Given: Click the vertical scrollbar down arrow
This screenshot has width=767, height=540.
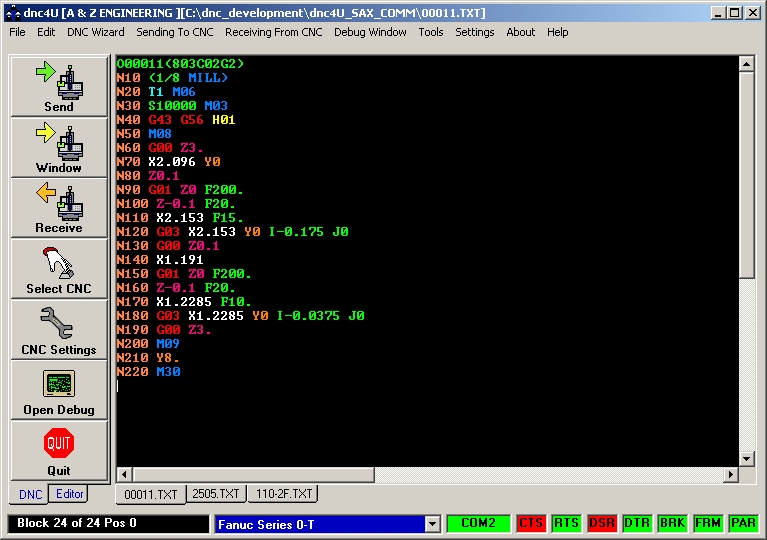Looking at the screenshot, I should (746, 458).
